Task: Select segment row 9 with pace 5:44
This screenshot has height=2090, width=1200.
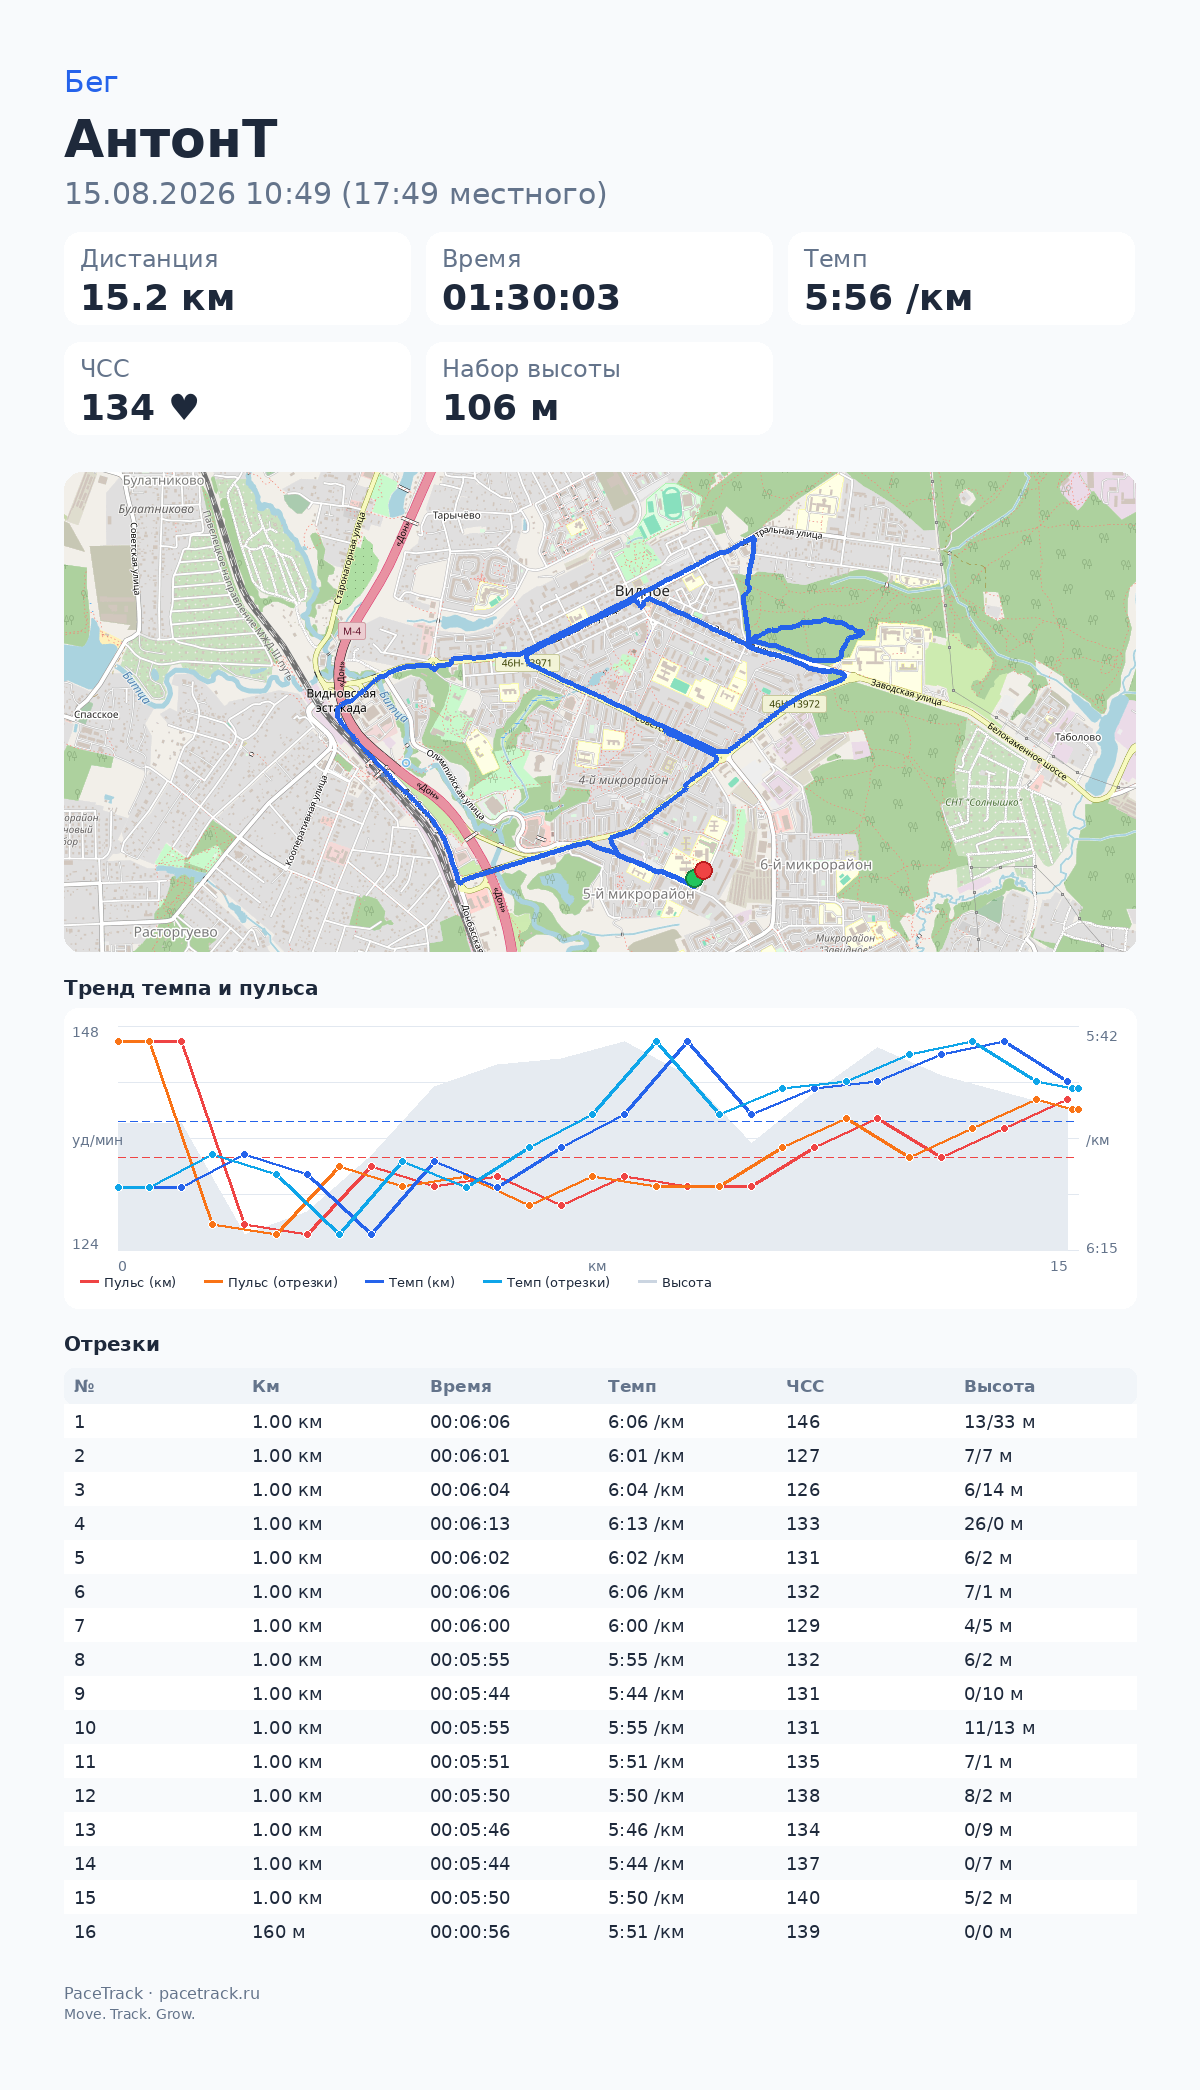Action: 600,1694
